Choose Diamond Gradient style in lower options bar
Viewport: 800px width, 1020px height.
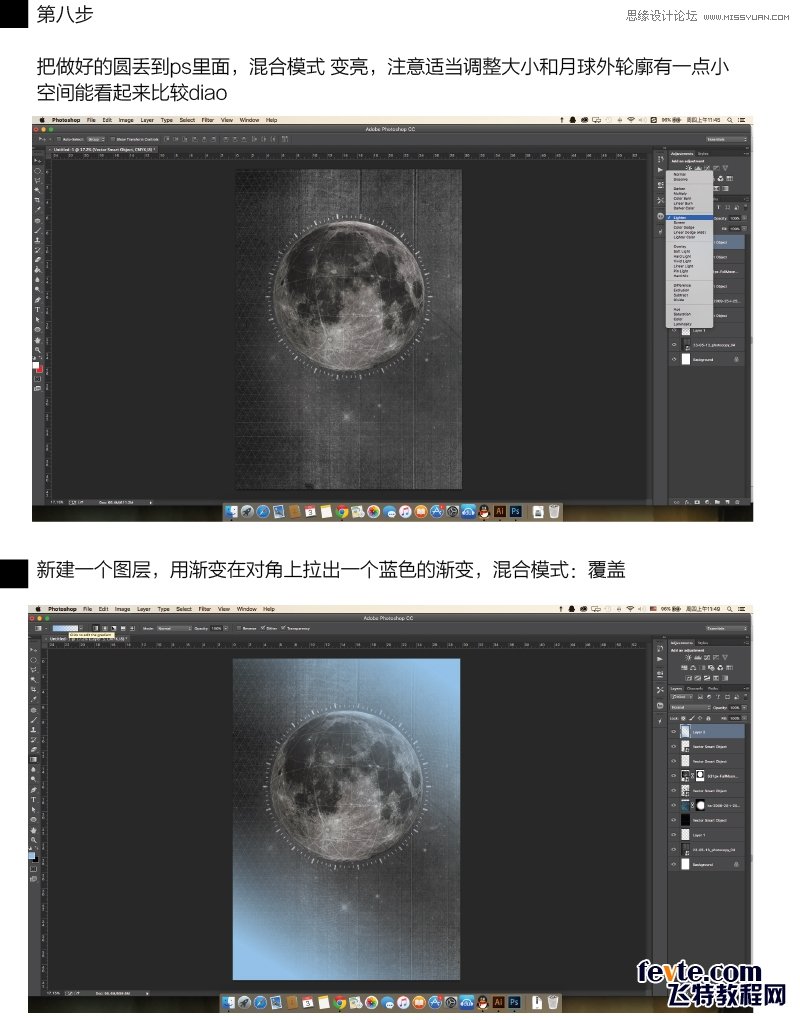pos(132,628)
